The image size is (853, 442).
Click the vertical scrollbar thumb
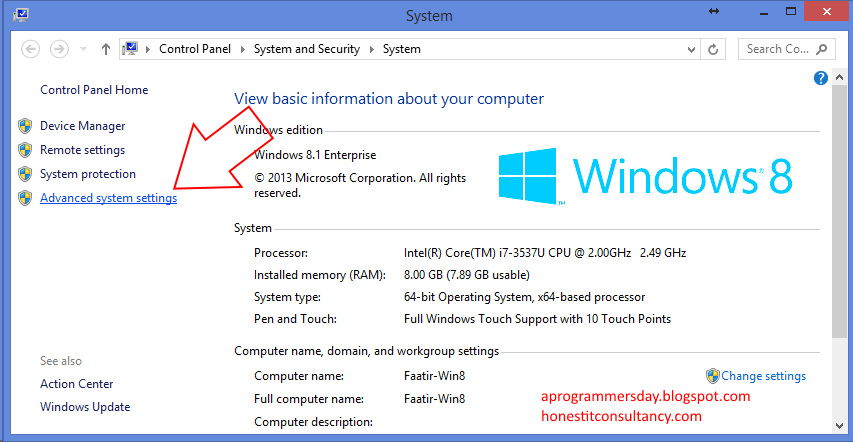click(839, 211)
